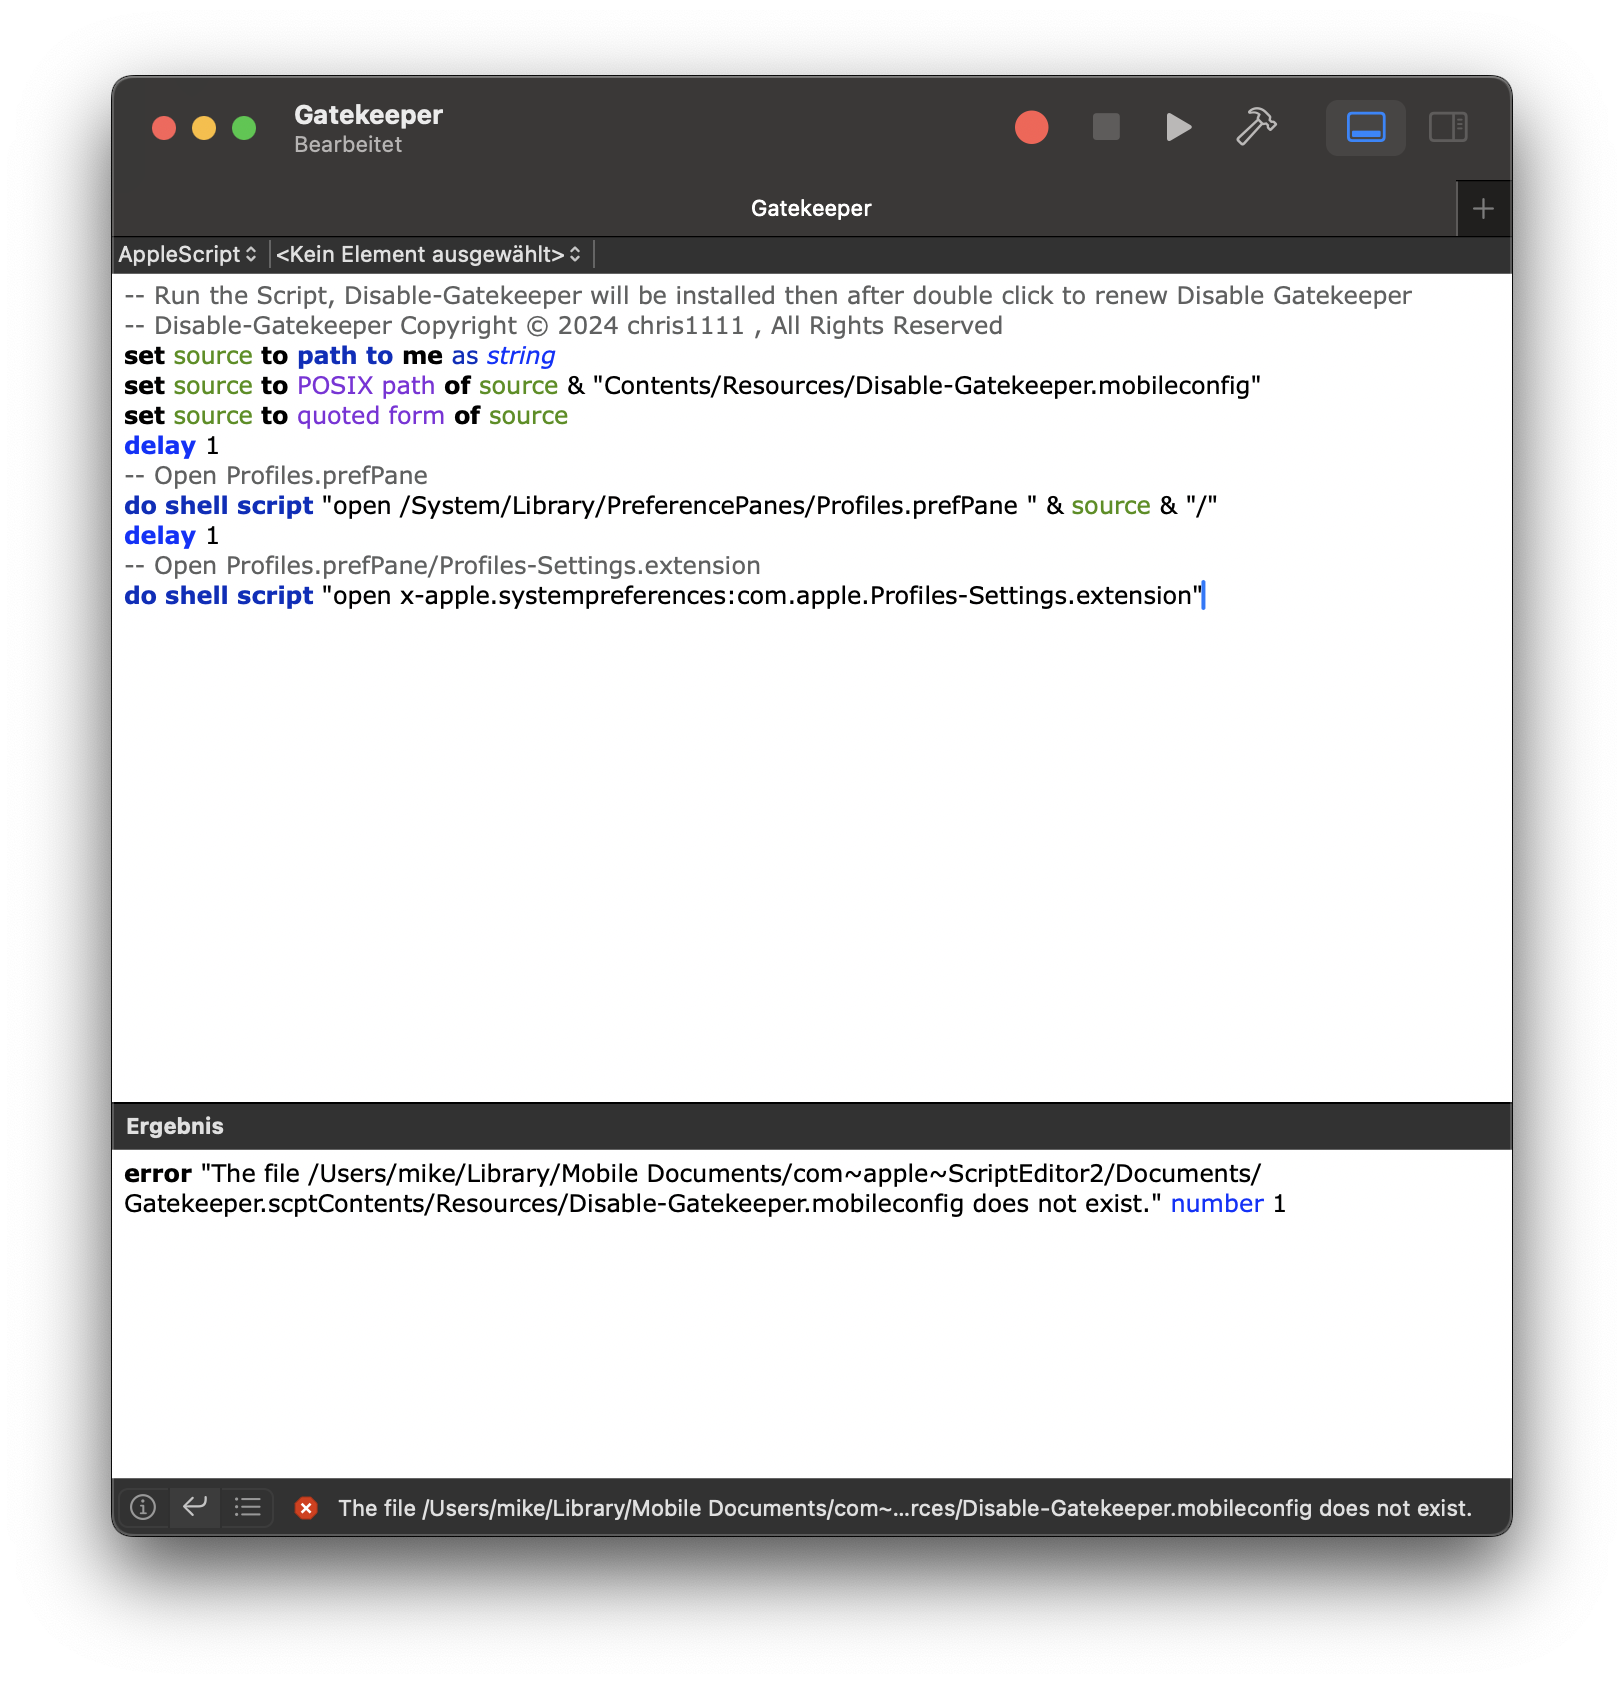This screenshot has height=1684, width=1624.
Task: Click the red error icon in status bar
Action: coord(306,1508)
